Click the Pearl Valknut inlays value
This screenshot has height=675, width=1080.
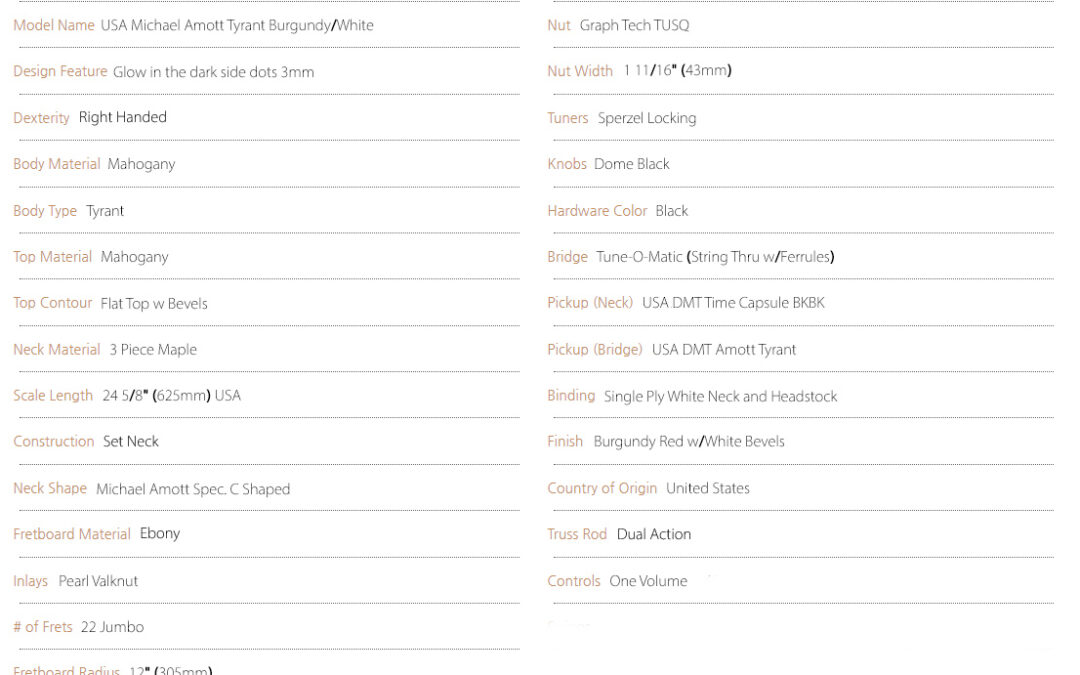pyautogui.click(x=98, y=581)
